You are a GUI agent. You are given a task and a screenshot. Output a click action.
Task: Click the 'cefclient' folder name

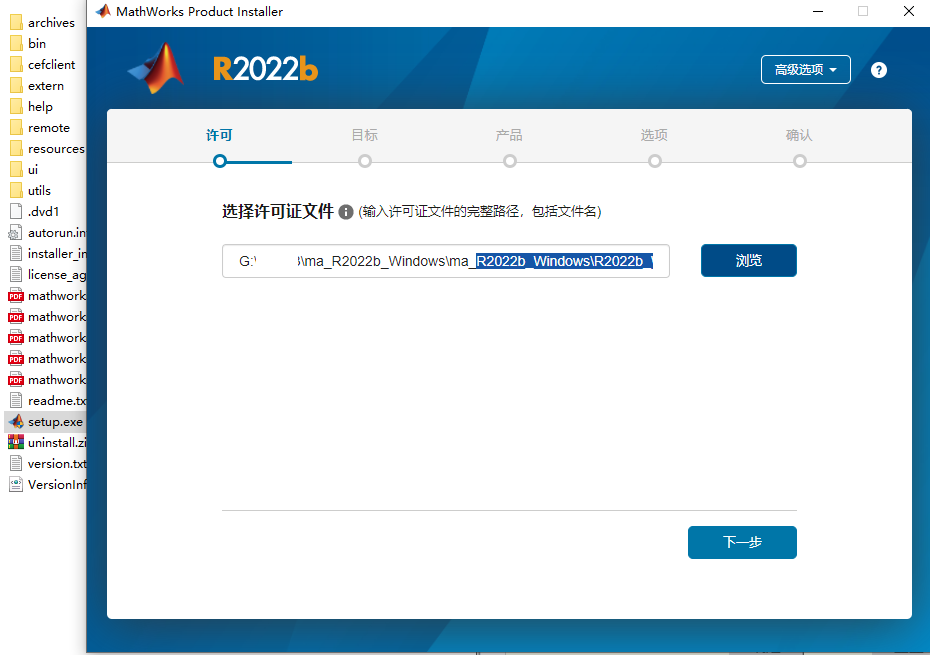point(52,65)
